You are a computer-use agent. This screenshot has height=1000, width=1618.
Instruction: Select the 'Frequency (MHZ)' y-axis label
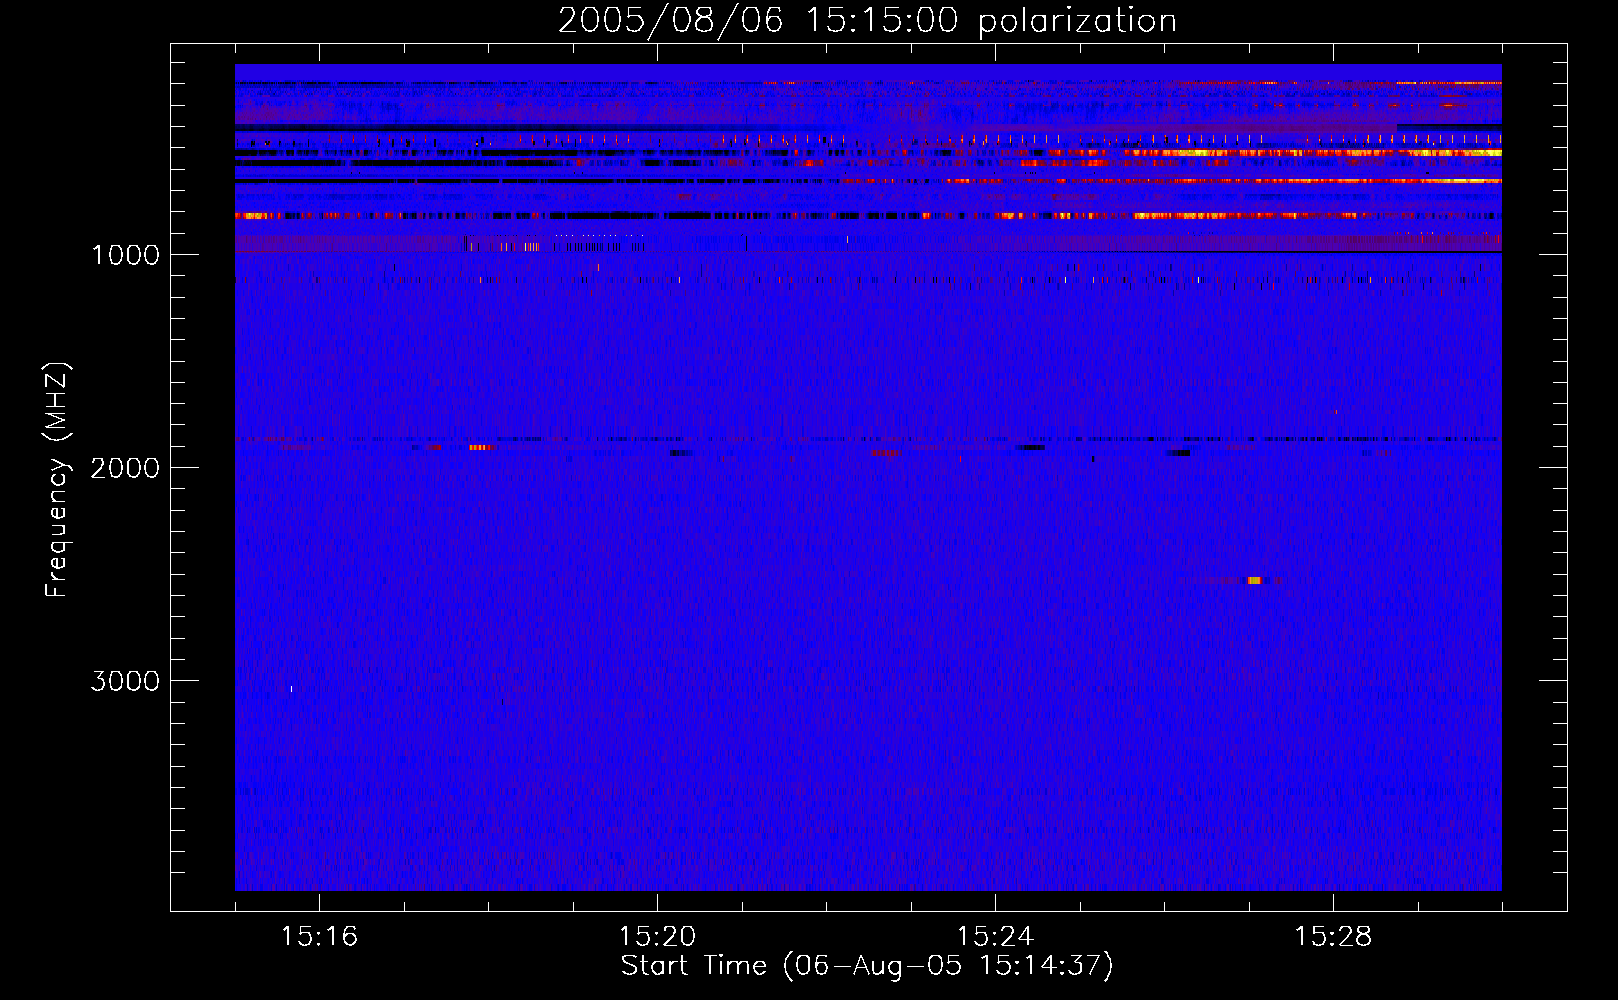57,480
